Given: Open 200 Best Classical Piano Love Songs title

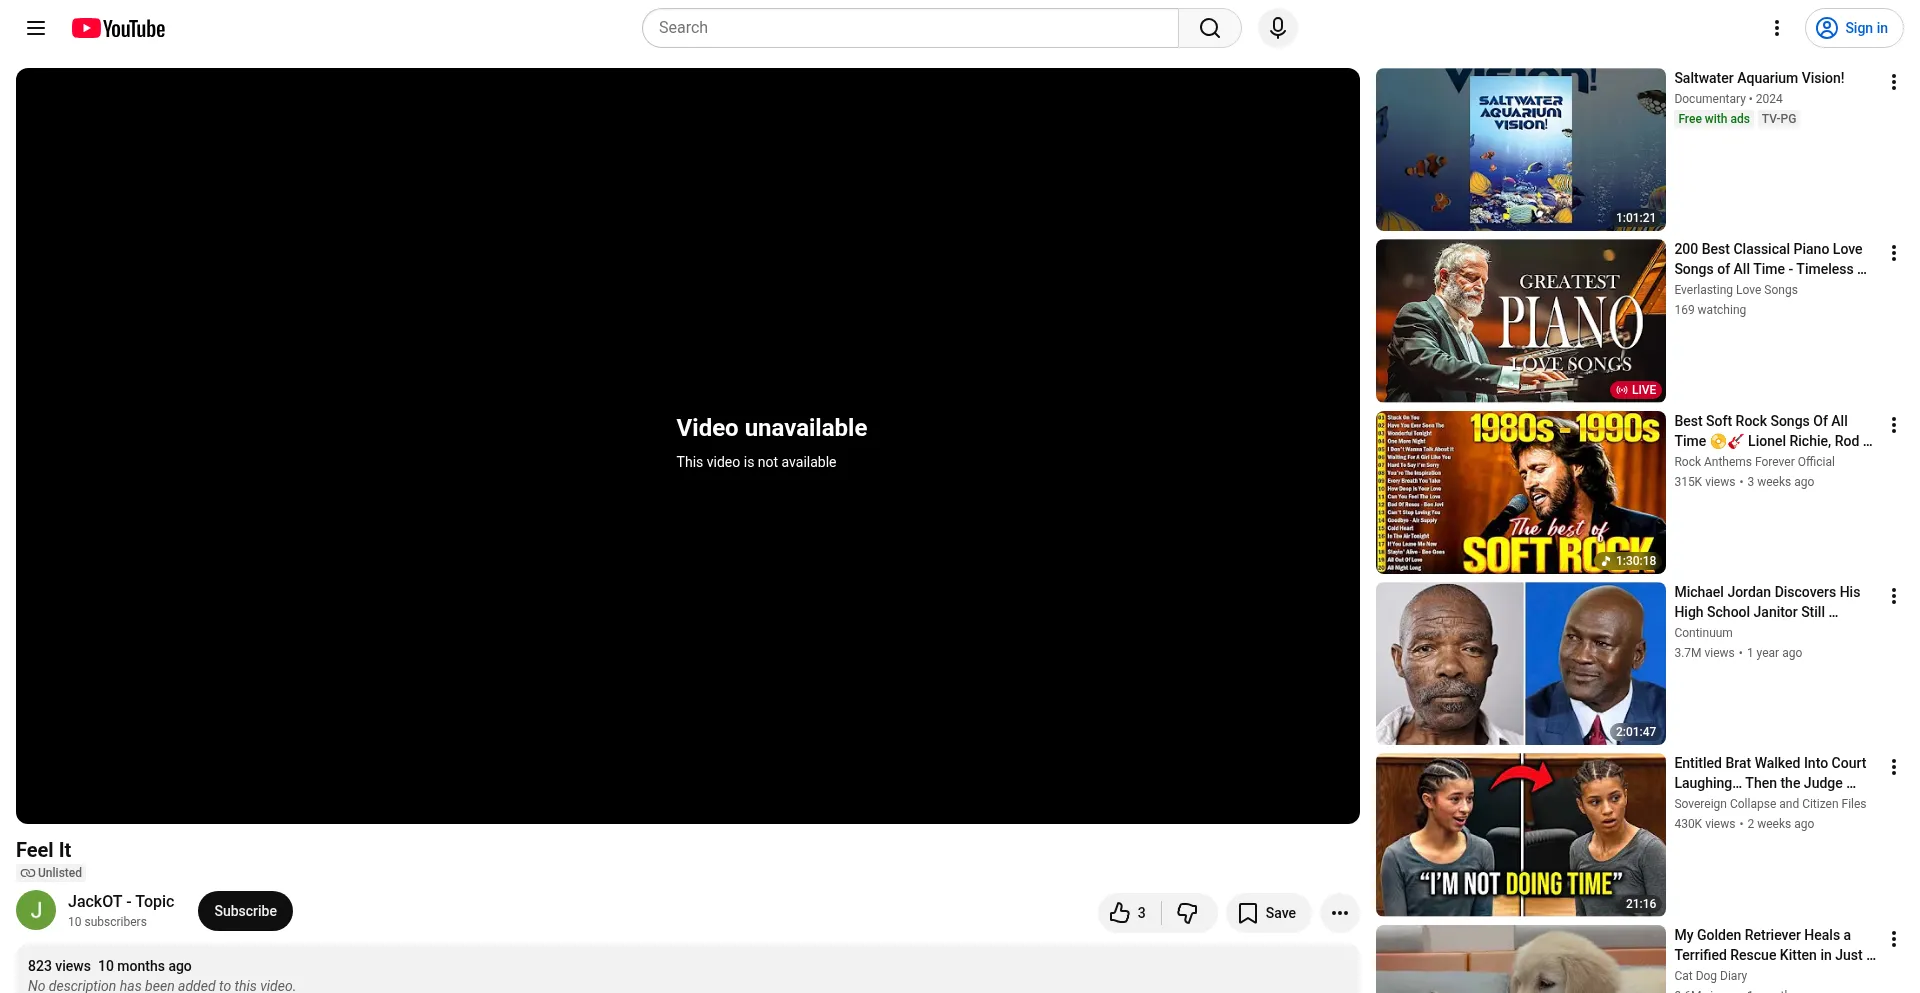Looking at the screenshot, I should click(1770, 259).
